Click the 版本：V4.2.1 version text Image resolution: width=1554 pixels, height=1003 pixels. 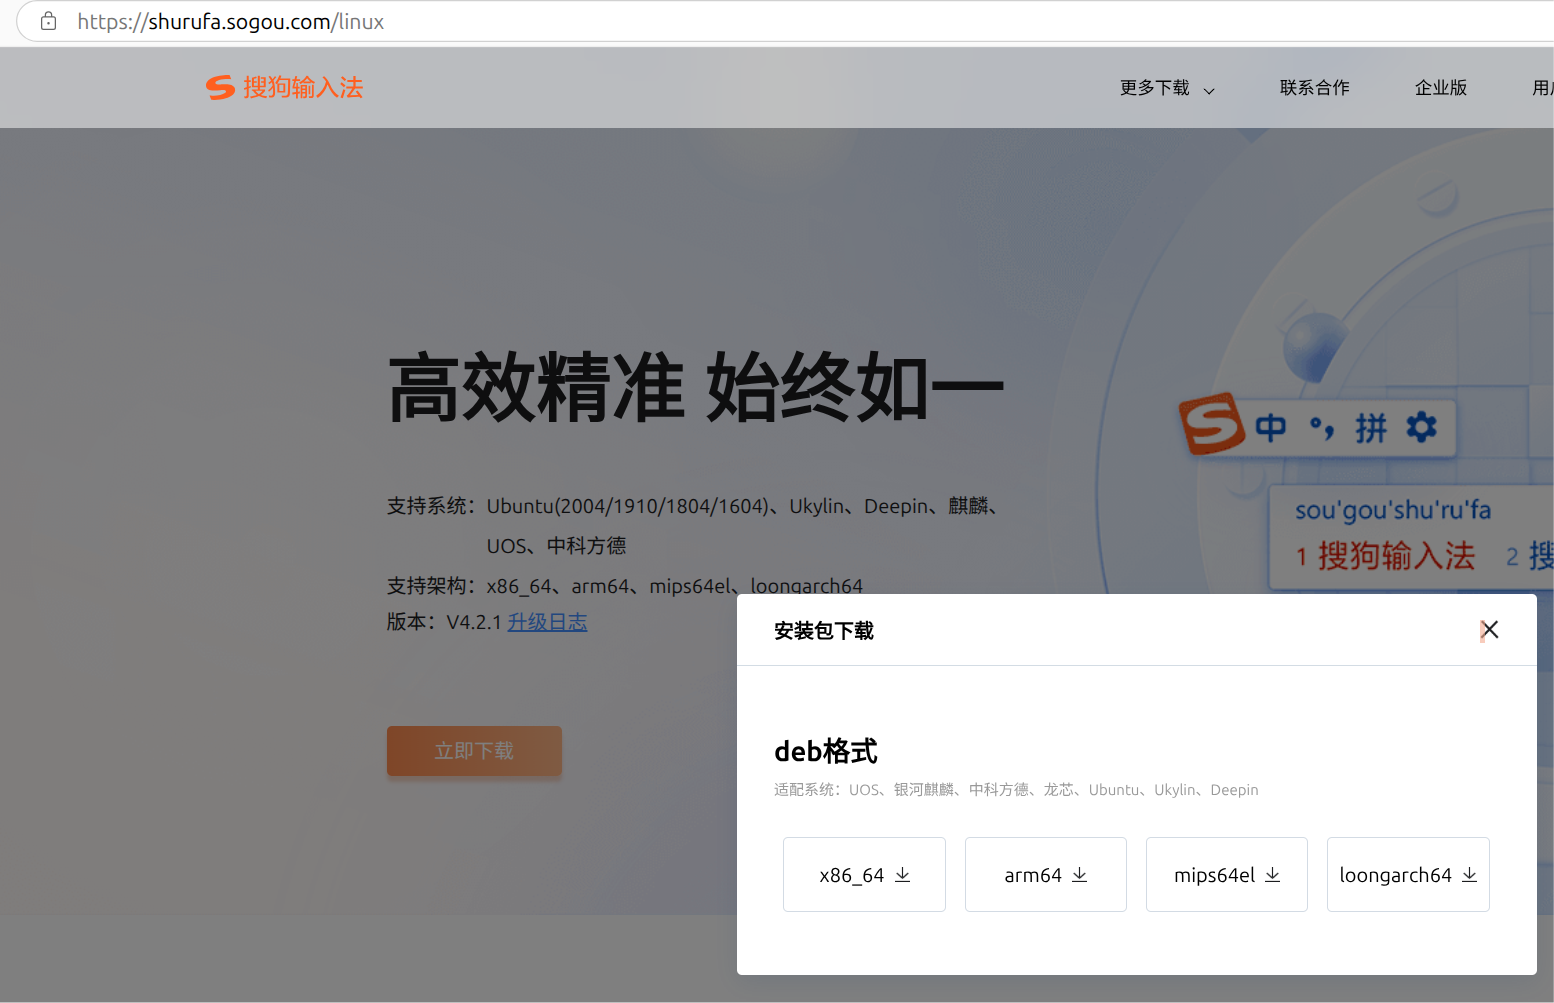(x=444, y=622)
